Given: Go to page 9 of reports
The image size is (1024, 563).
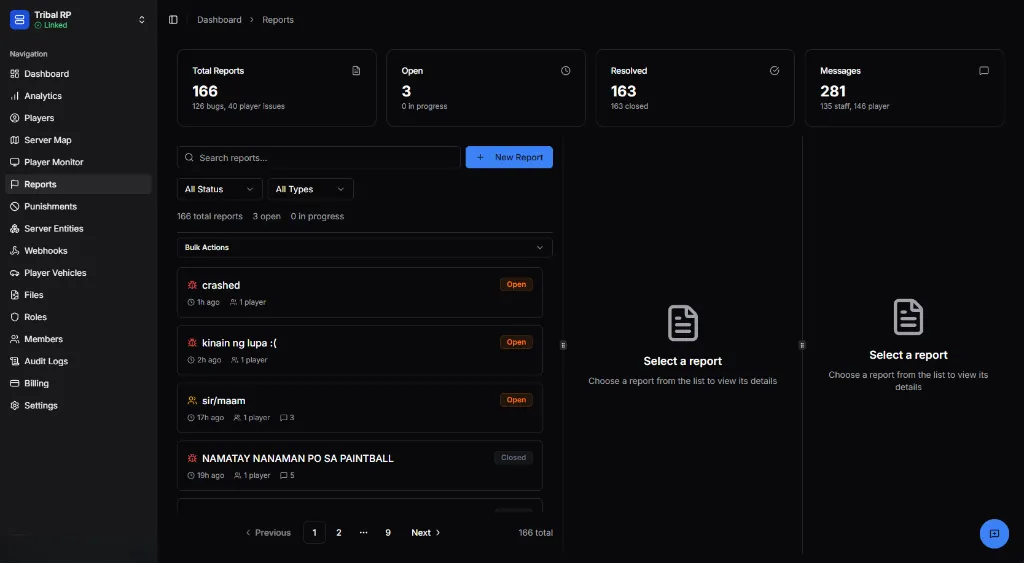Looking at the screenshot, I should click(x=388, y=533).
